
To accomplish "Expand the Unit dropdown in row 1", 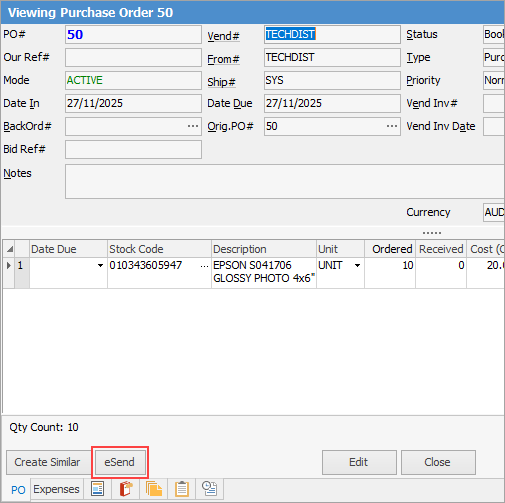I will point(357,266).
